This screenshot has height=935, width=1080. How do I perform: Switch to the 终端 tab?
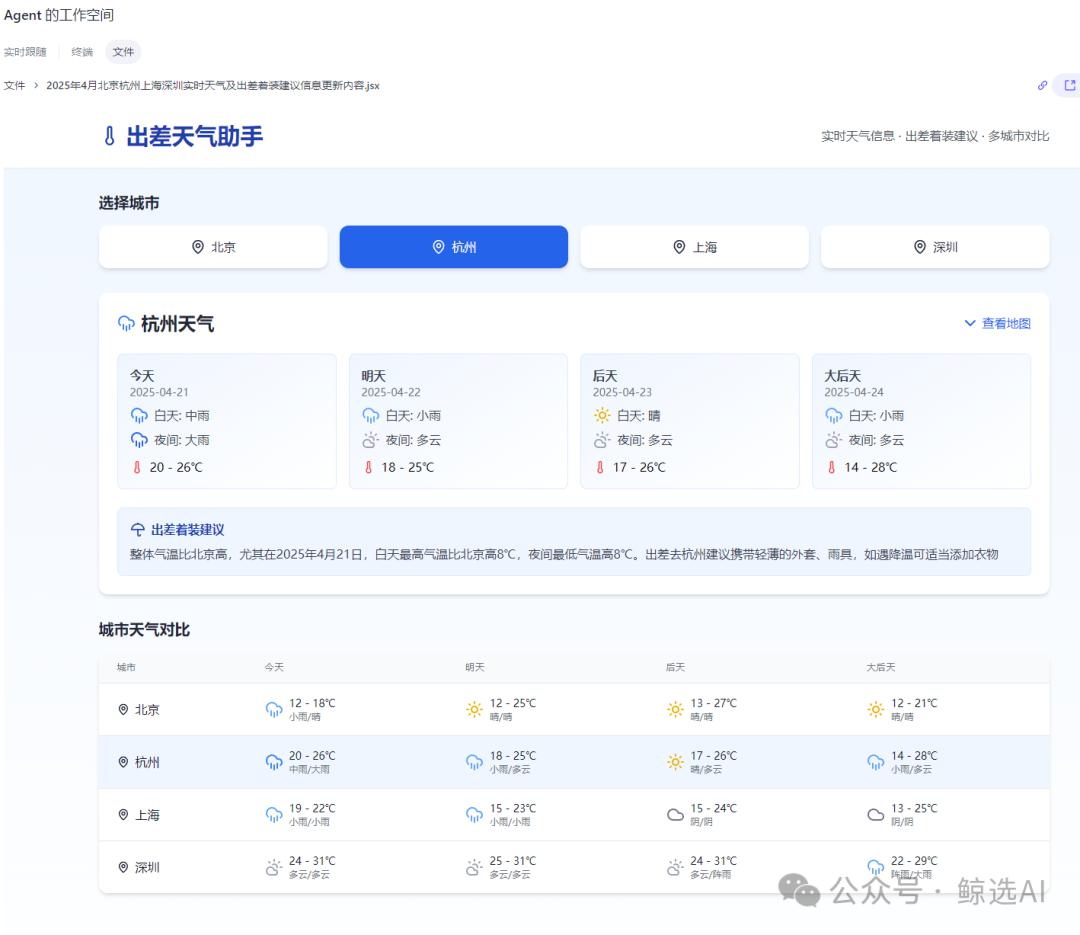pos(81,51)
